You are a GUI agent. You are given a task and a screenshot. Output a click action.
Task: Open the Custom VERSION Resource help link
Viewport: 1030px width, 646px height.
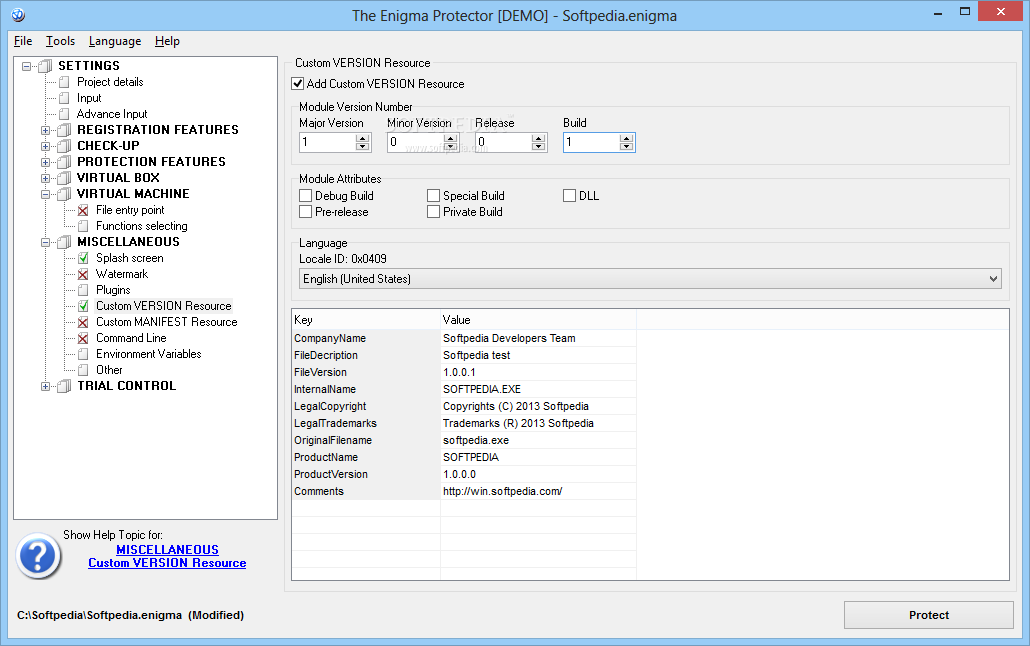pos(168,563)
